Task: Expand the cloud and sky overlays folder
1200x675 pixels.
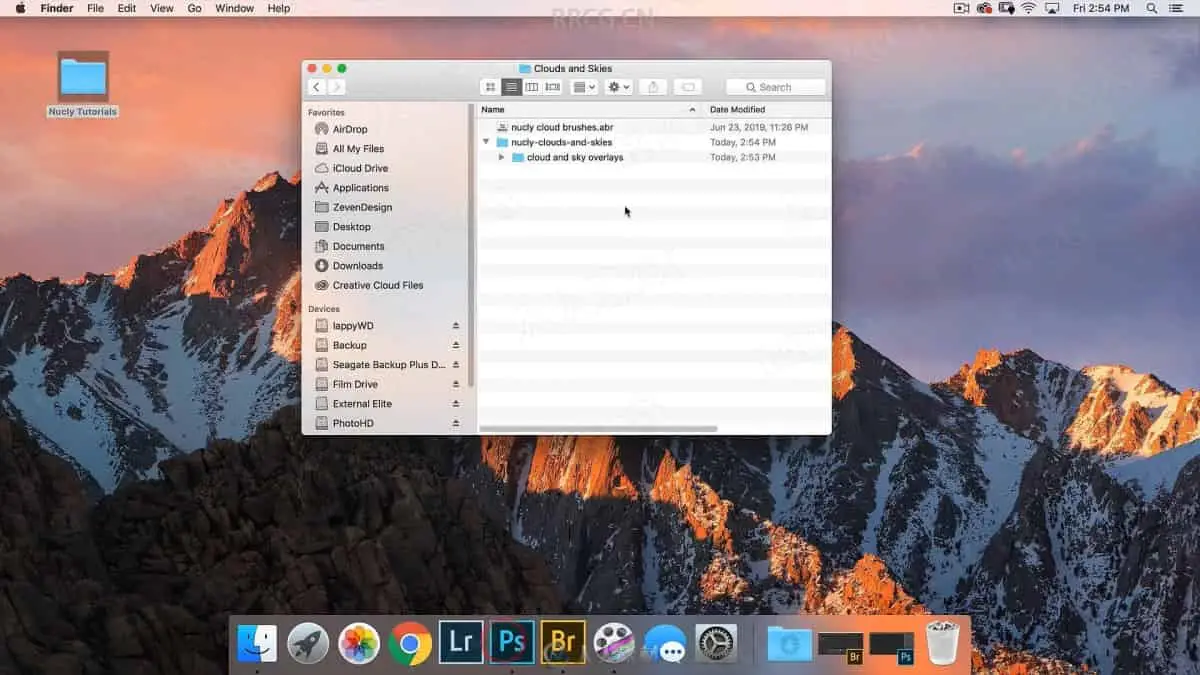Action: [x=502, y=158]
